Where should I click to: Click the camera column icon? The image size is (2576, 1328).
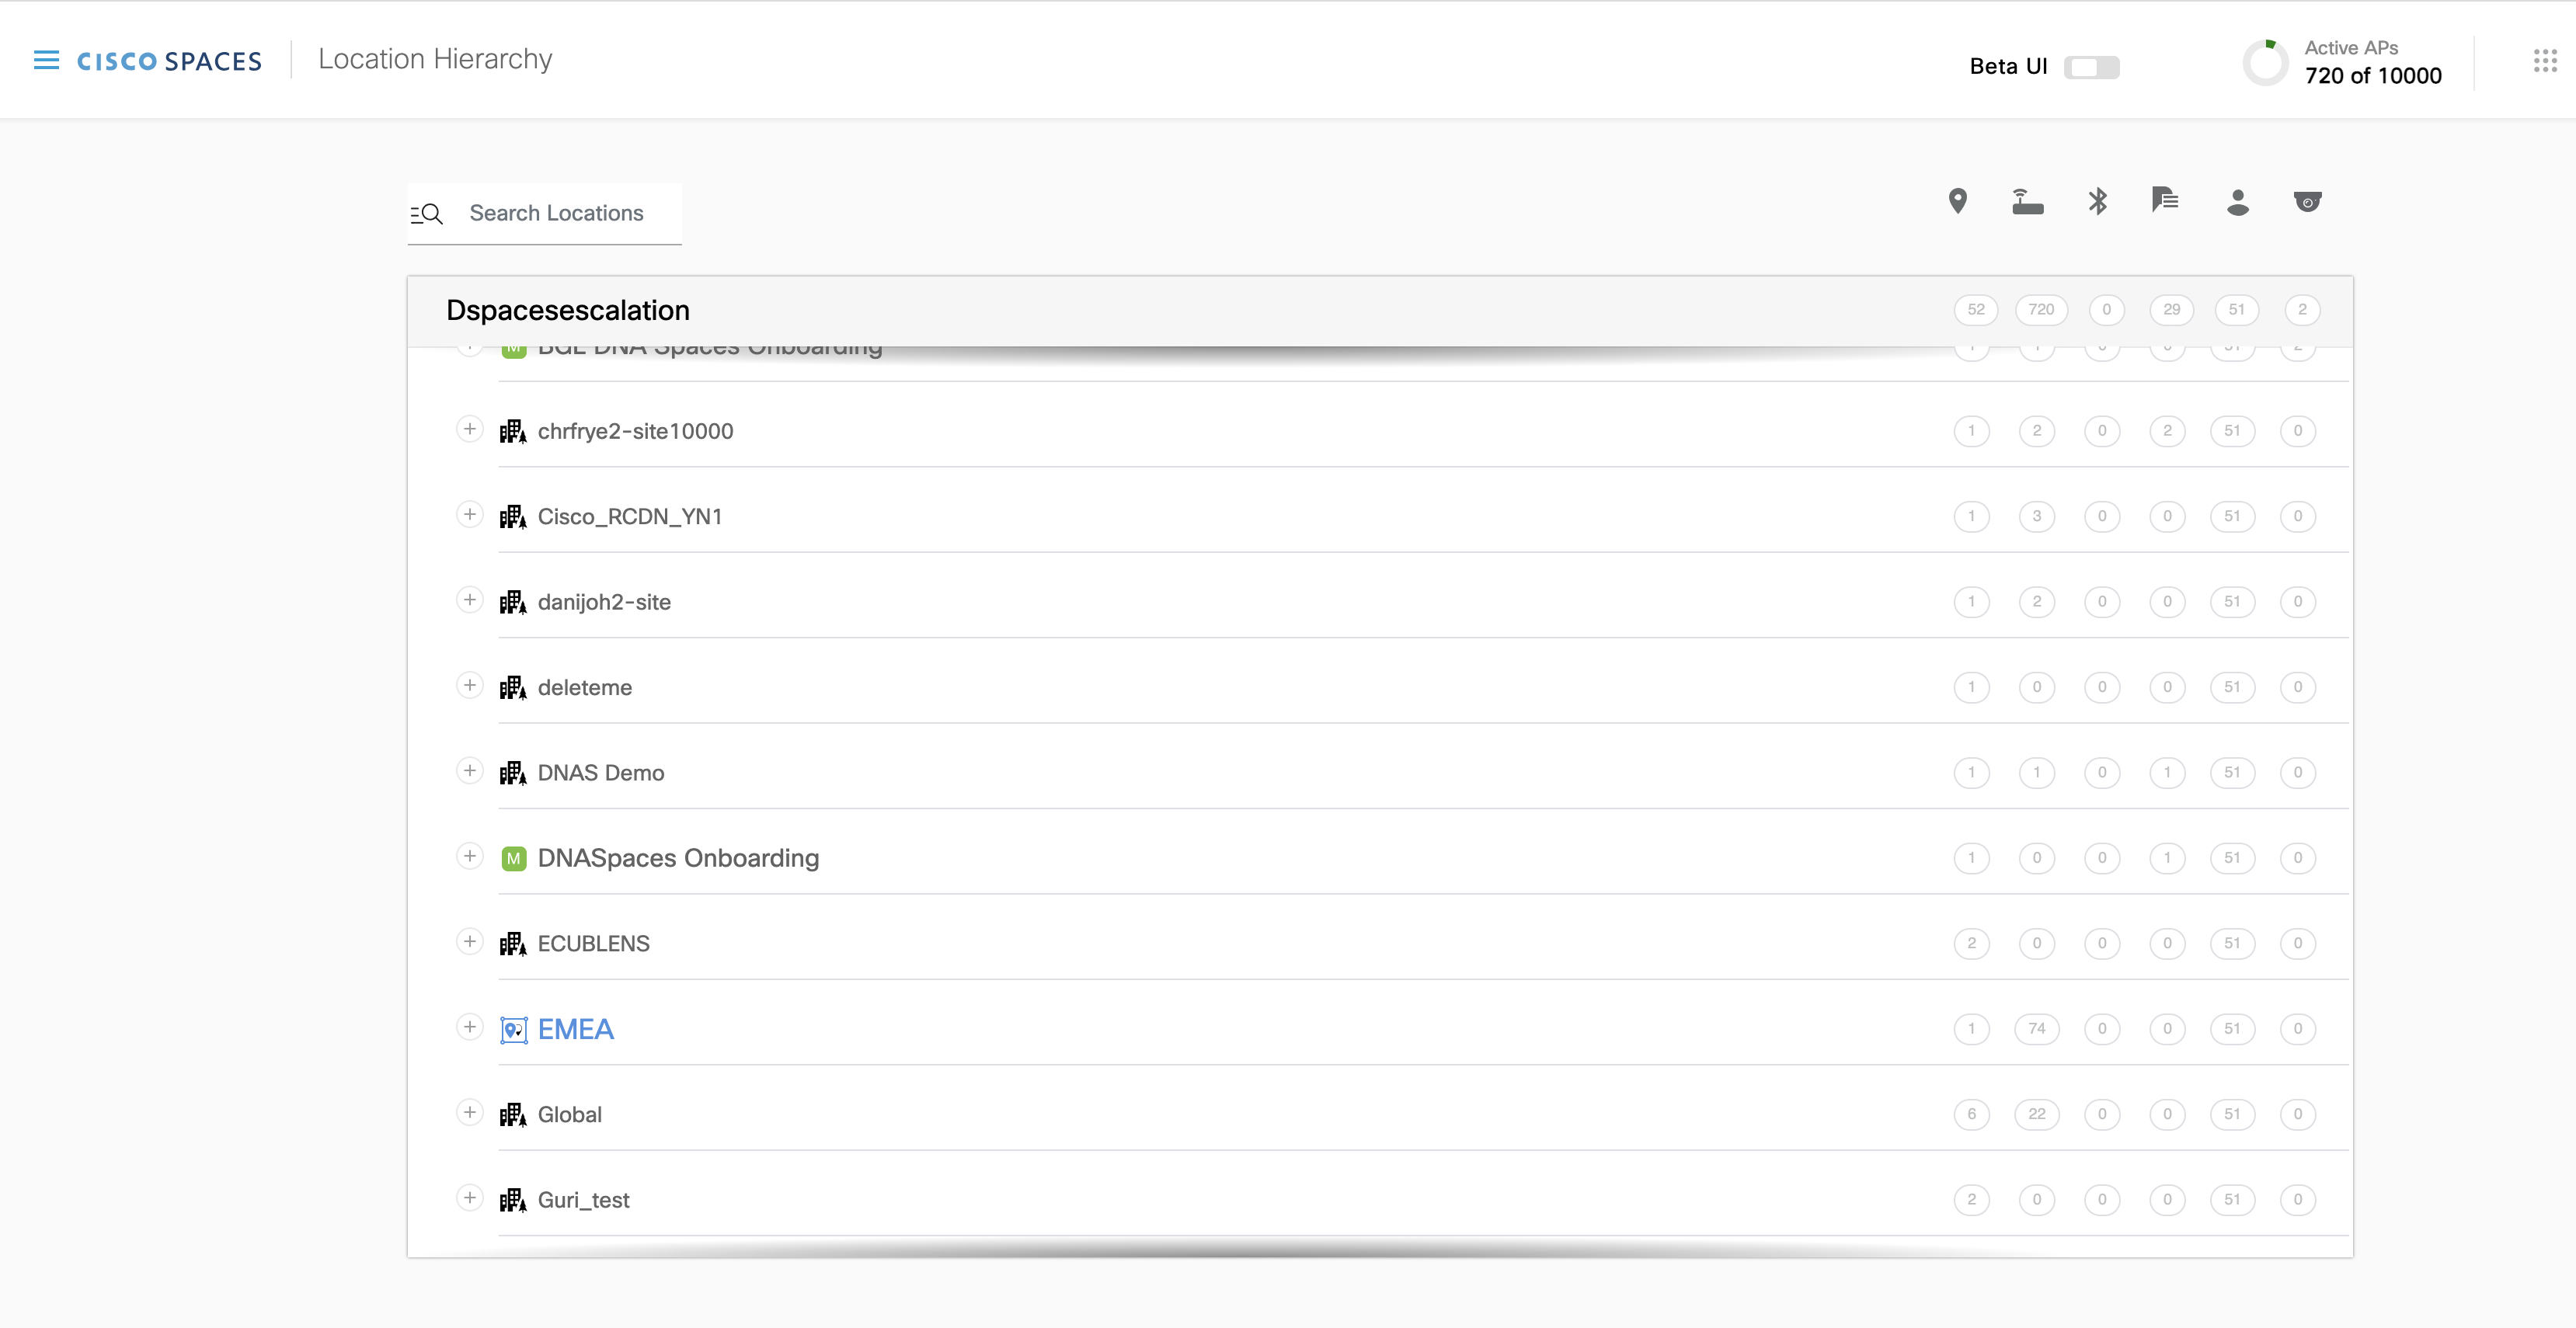(2307, 202)
